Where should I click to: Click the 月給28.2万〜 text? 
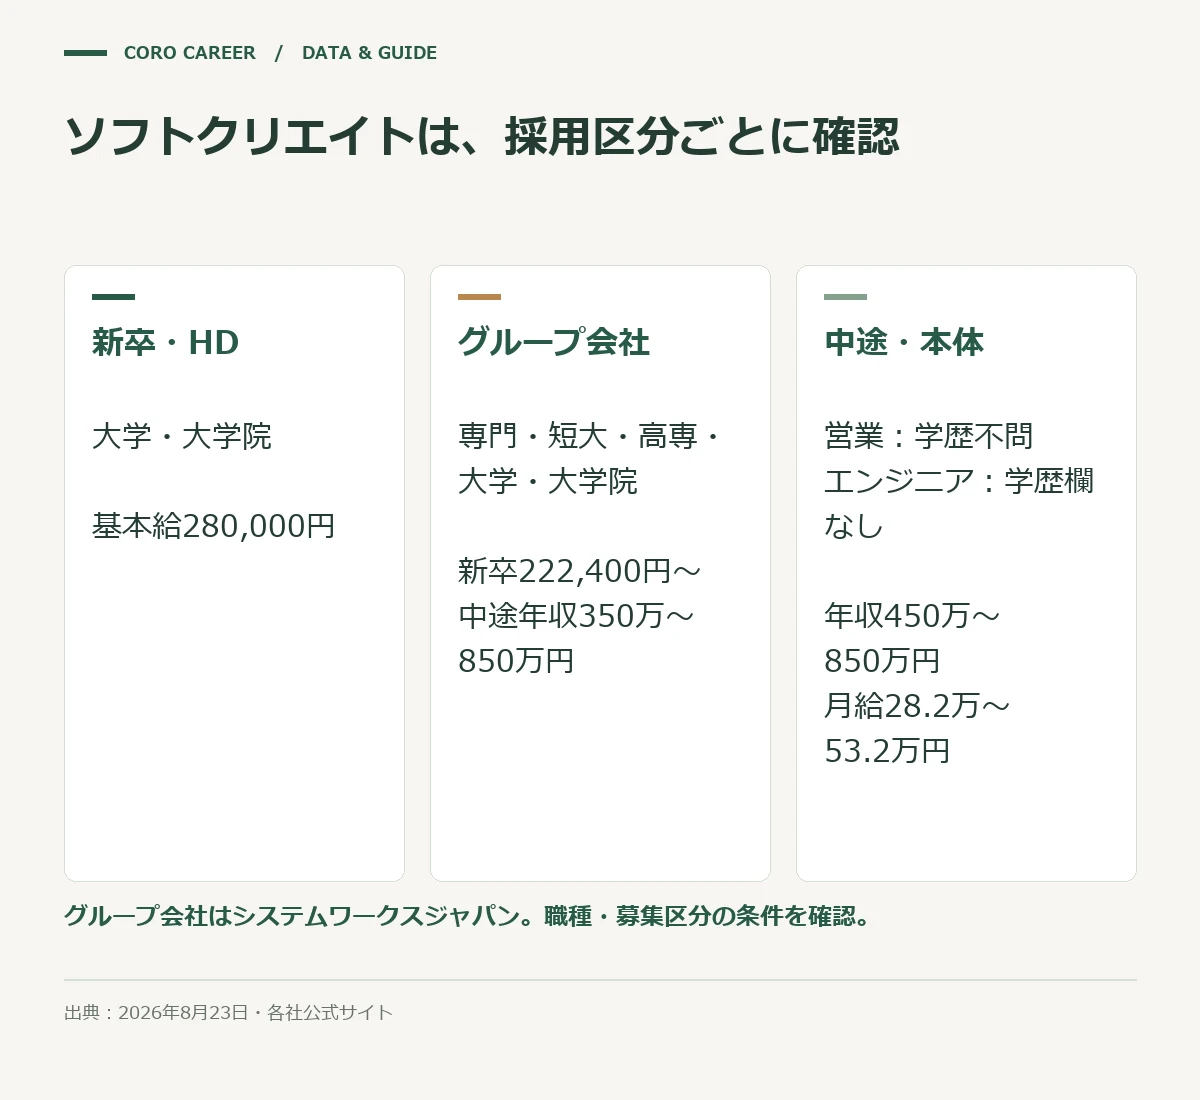coord(917,706)
